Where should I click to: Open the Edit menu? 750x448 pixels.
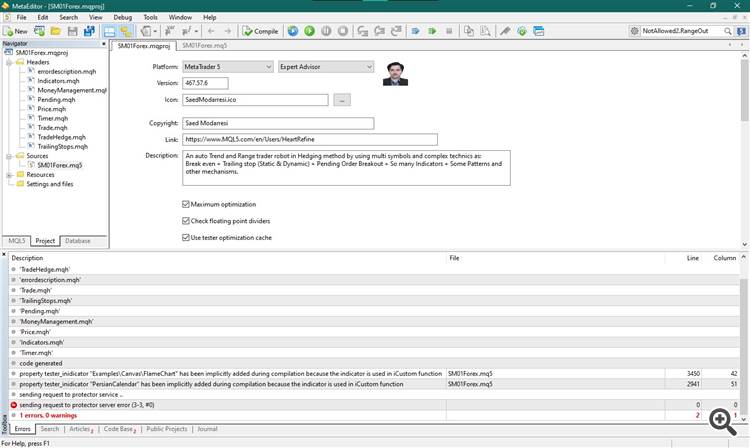coord(43,17)
